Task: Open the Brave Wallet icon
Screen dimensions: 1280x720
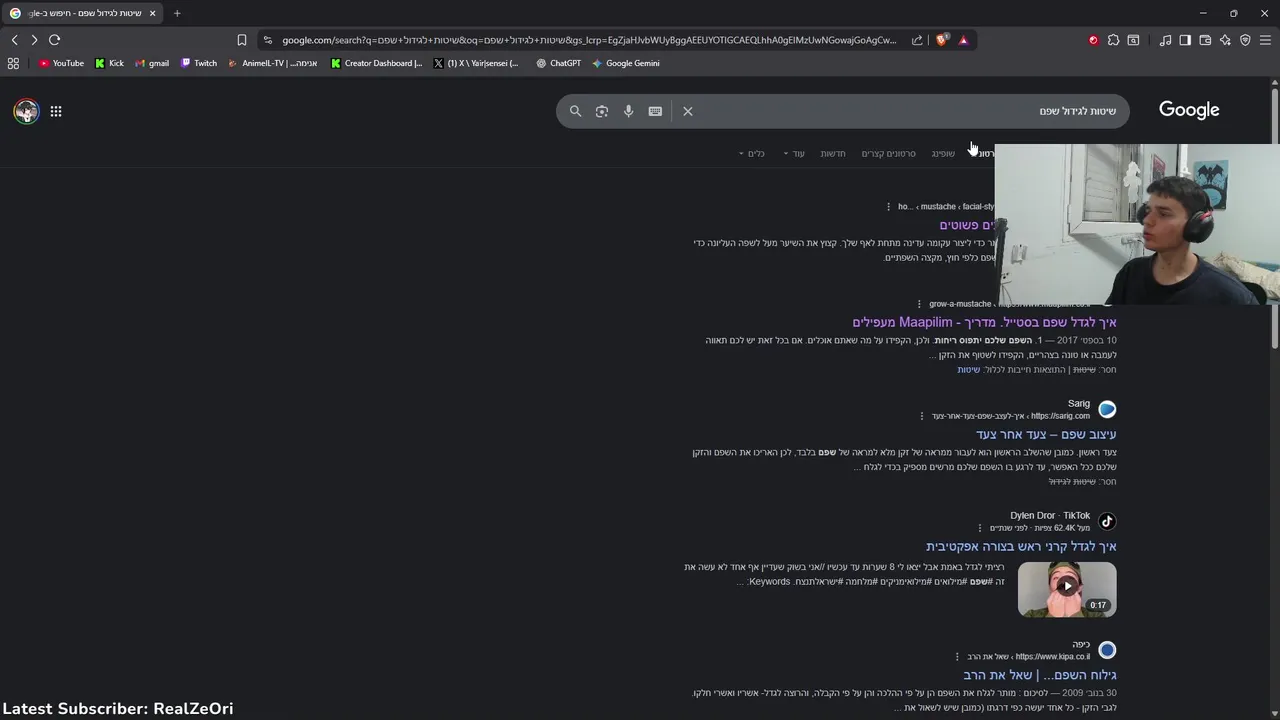Action: (1205, 40)
